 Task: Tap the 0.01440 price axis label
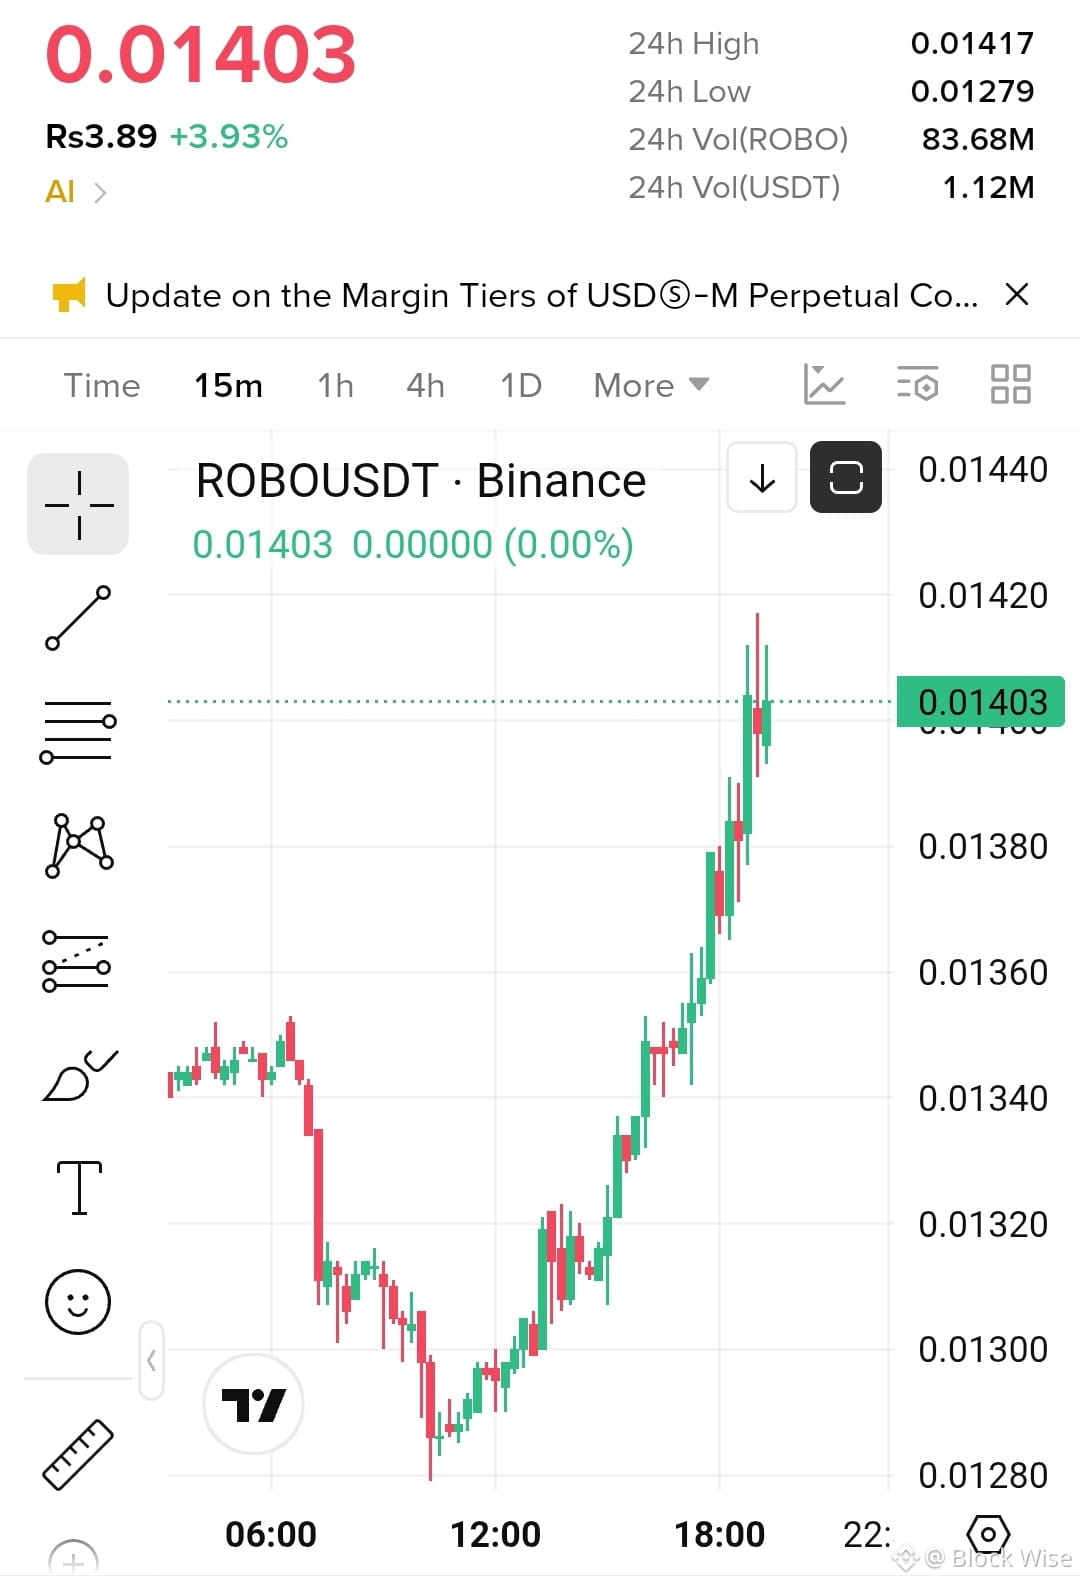point(983,470)
